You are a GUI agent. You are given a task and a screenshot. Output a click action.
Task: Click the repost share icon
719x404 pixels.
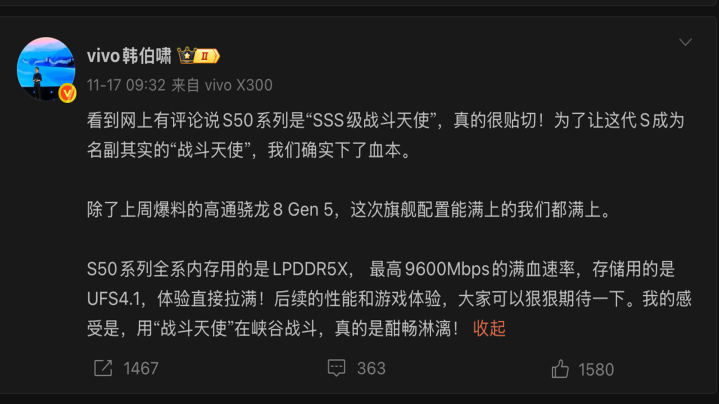coord(103,368)
